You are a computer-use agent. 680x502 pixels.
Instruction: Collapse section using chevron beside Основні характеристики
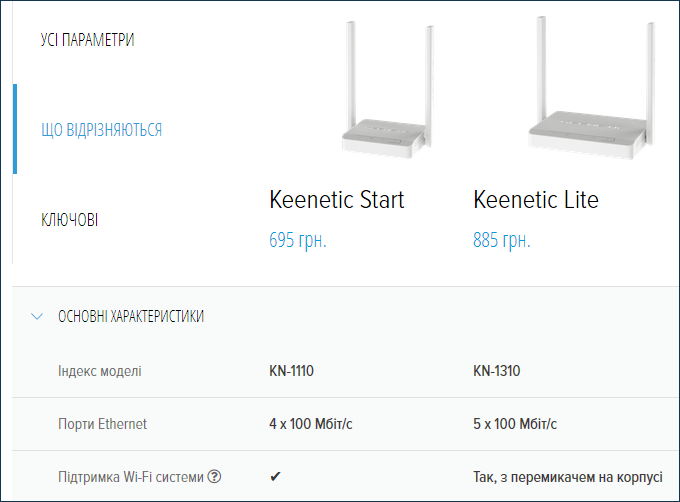click(x=37, y=316)
